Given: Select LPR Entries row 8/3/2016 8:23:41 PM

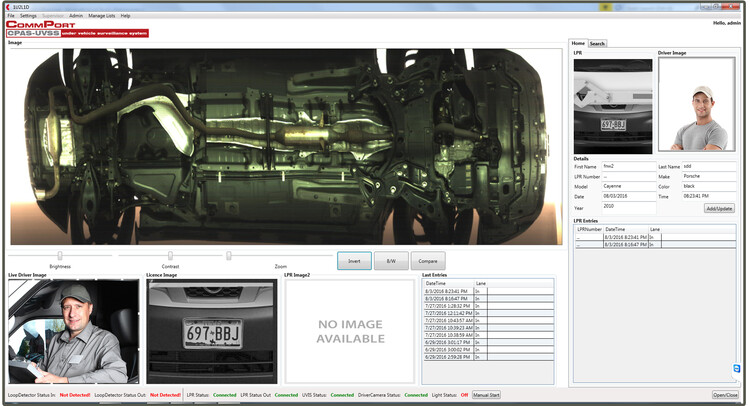Looking at the screenshot, I should pyautogui.click(x=655, y=237).
